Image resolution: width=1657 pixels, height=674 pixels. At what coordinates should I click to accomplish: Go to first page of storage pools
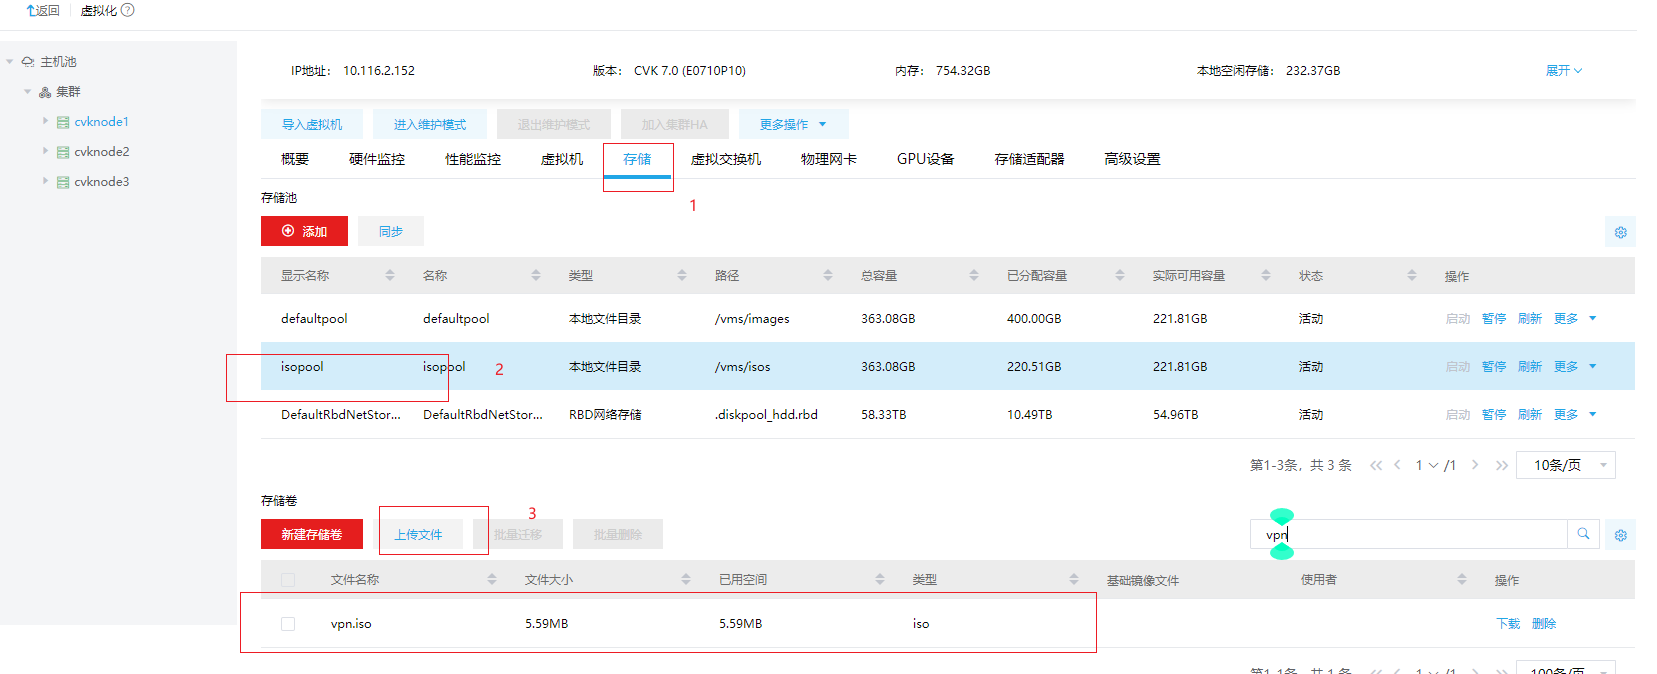1376,465
